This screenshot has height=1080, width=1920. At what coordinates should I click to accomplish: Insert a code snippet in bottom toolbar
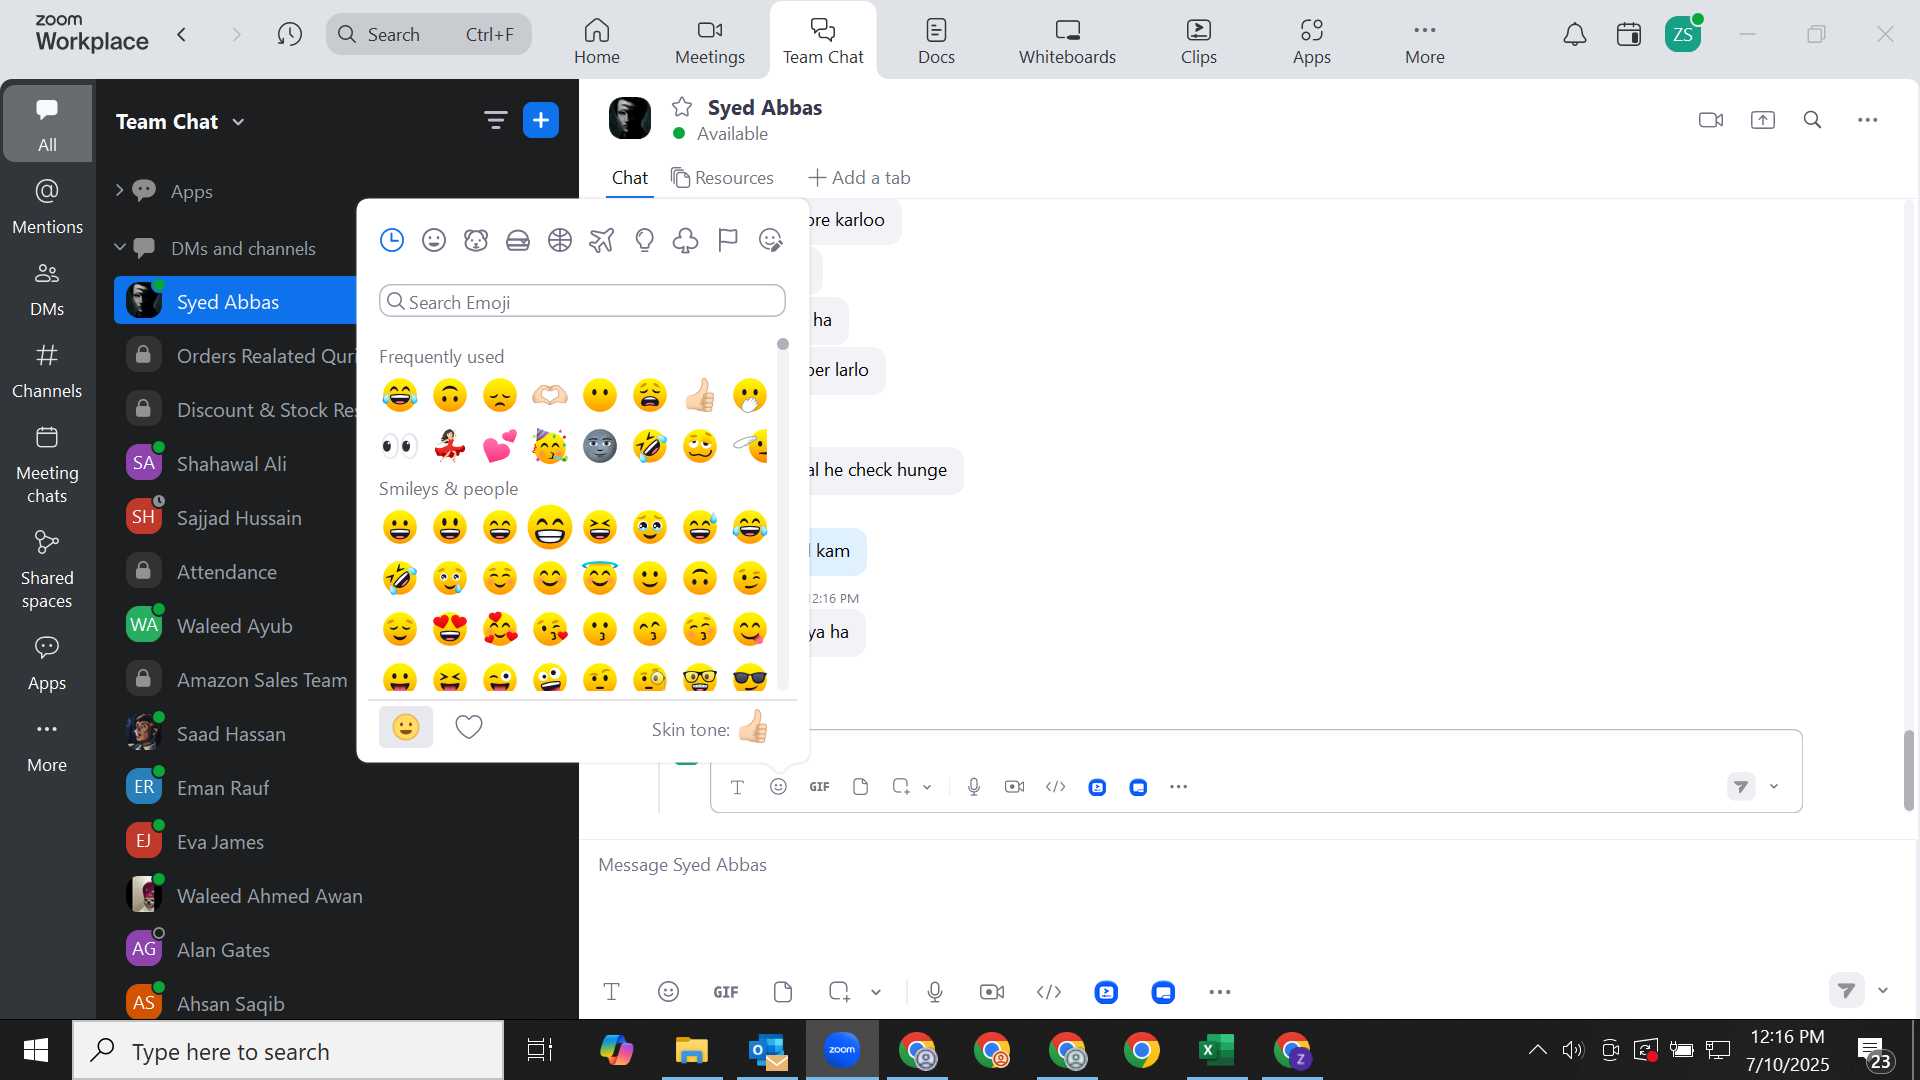[x=1049, y=992]
